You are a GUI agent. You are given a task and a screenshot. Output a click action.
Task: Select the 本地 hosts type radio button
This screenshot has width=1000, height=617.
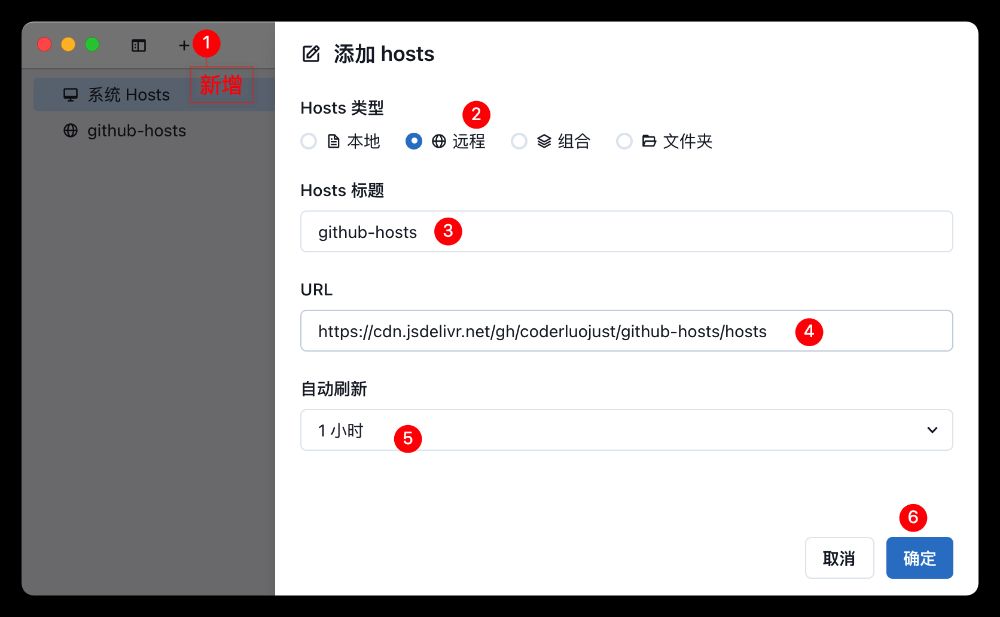[309, 141]
